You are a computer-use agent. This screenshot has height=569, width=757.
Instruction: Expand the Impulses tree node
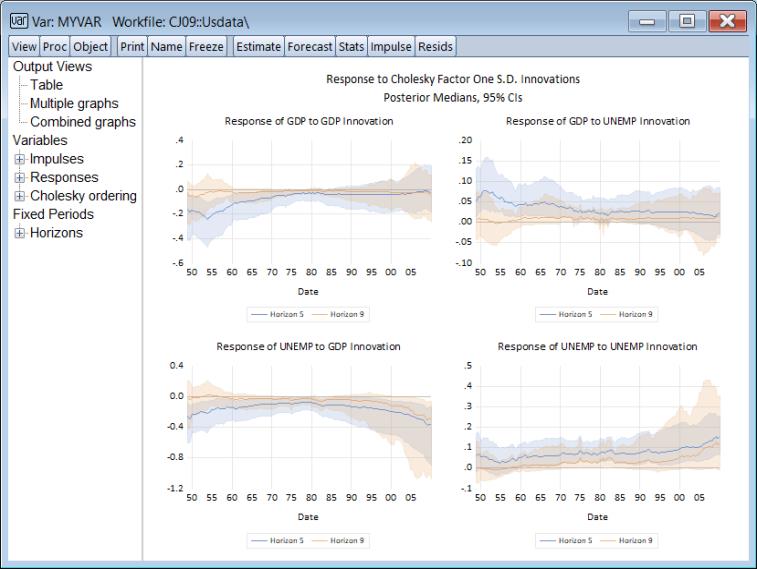tap(19, 159)
